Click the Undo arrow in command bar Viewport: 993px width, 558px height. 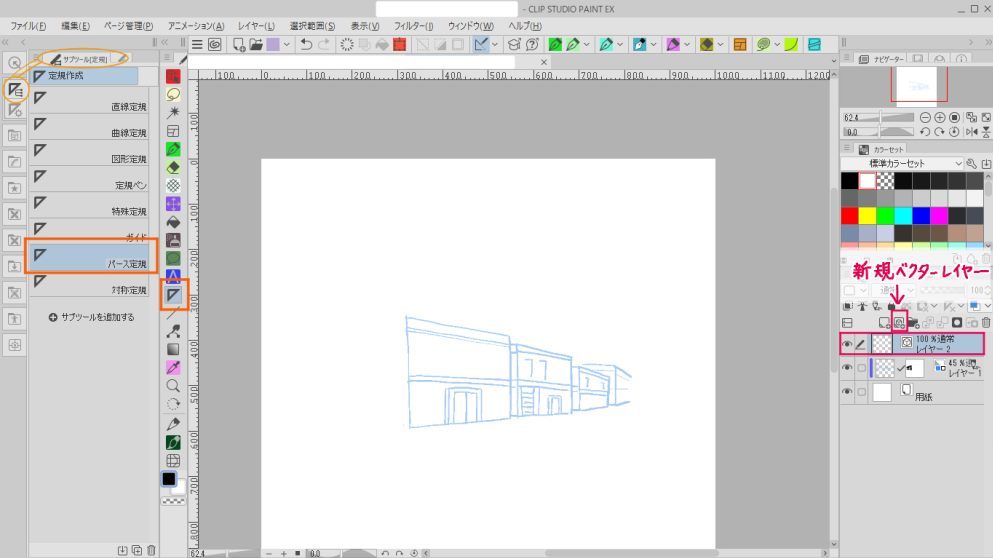306,45
